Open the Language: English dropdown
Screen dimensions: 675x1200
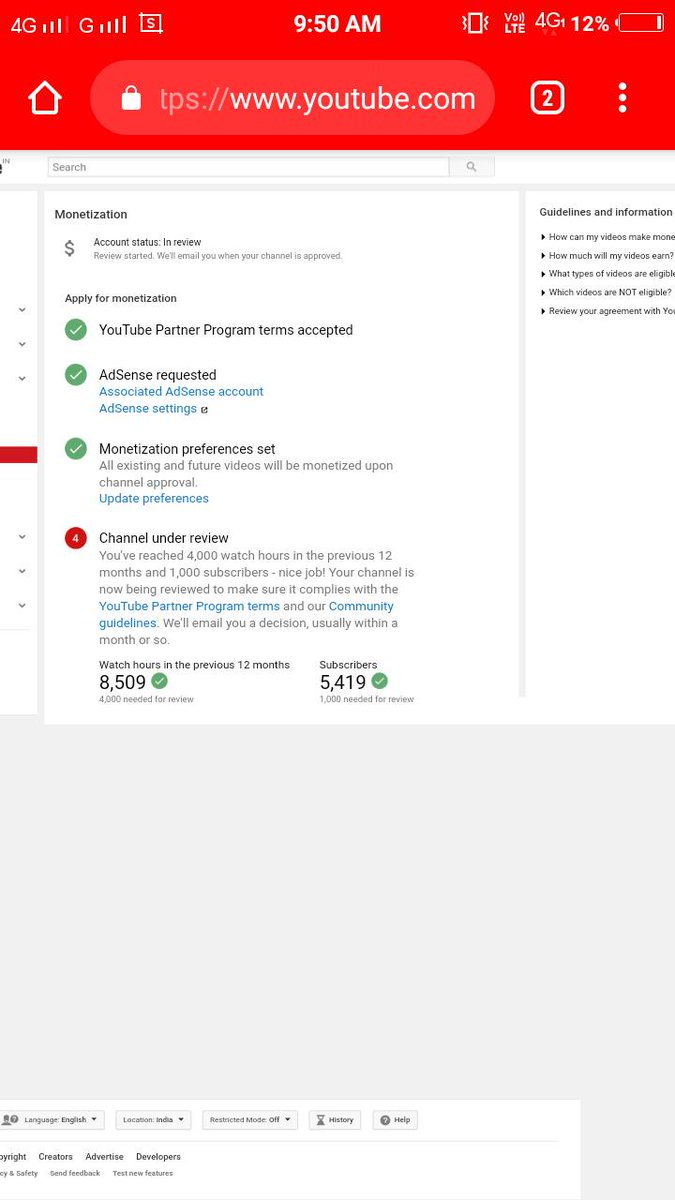52,1120
